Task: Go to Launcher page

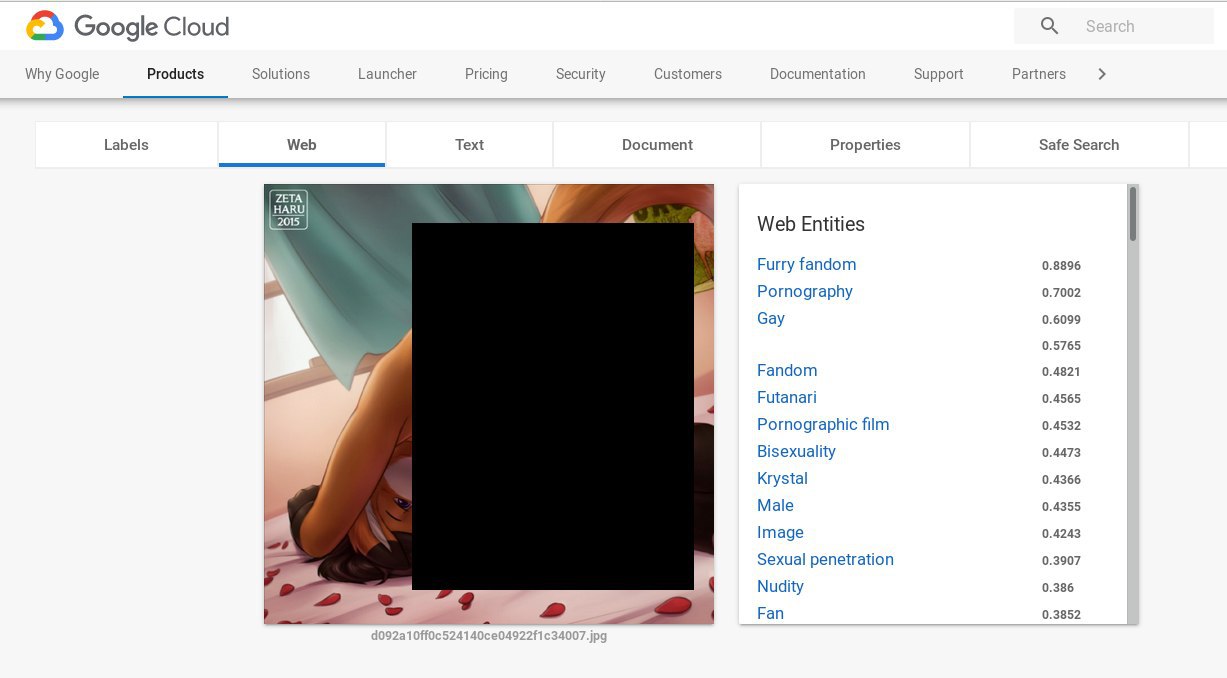Action: 387,74
